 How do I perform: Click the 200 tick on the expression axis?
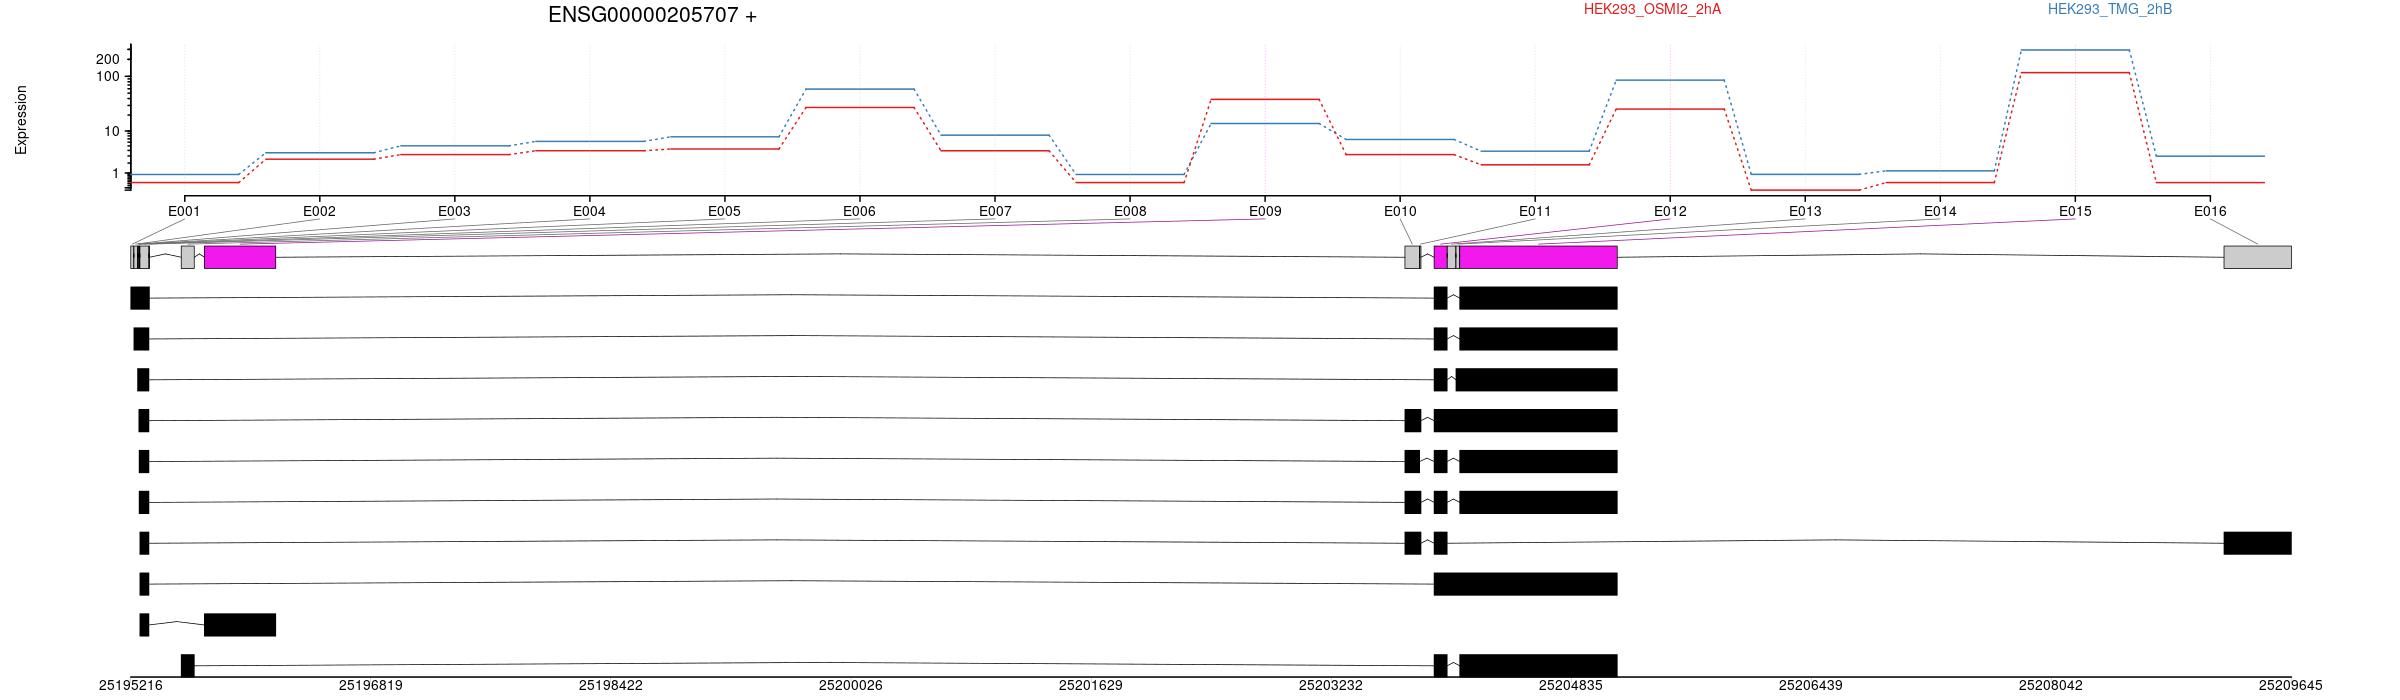pos(107,60)
